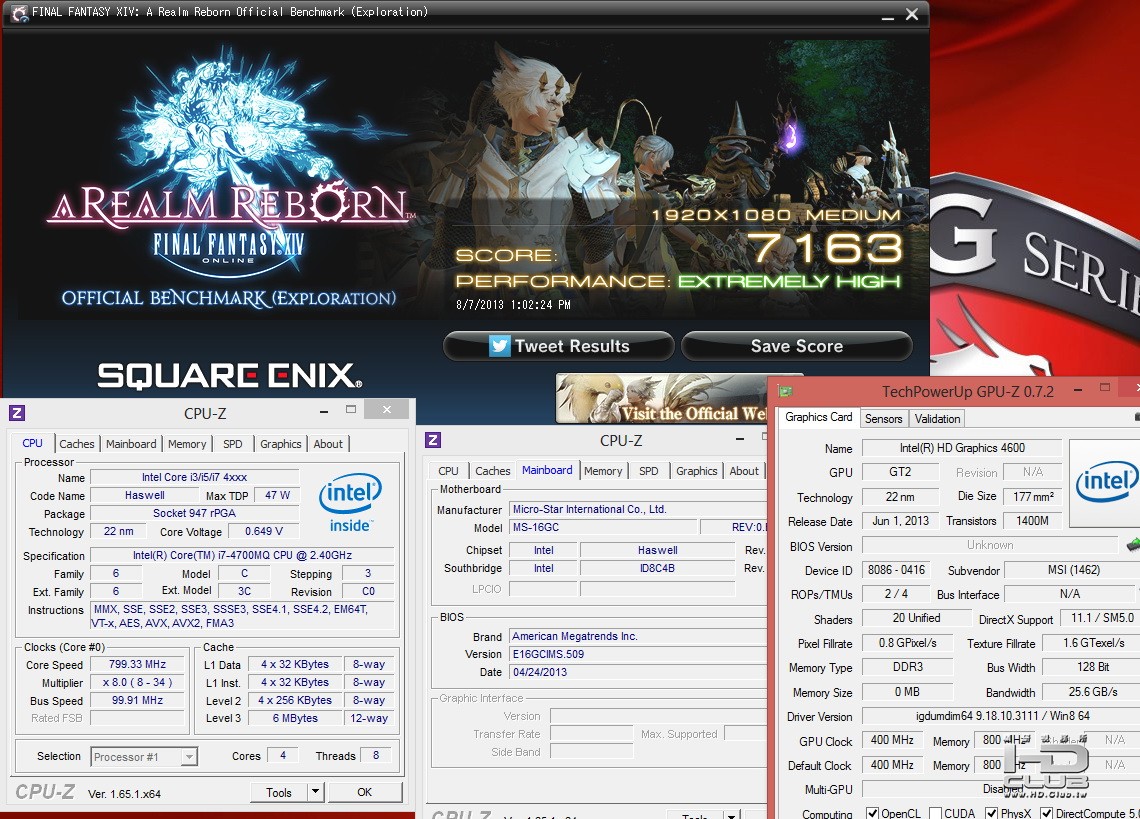Click the Release Date value Jun 1, 2013
This screenshot has width=1140, height=819.
[901, 521]
